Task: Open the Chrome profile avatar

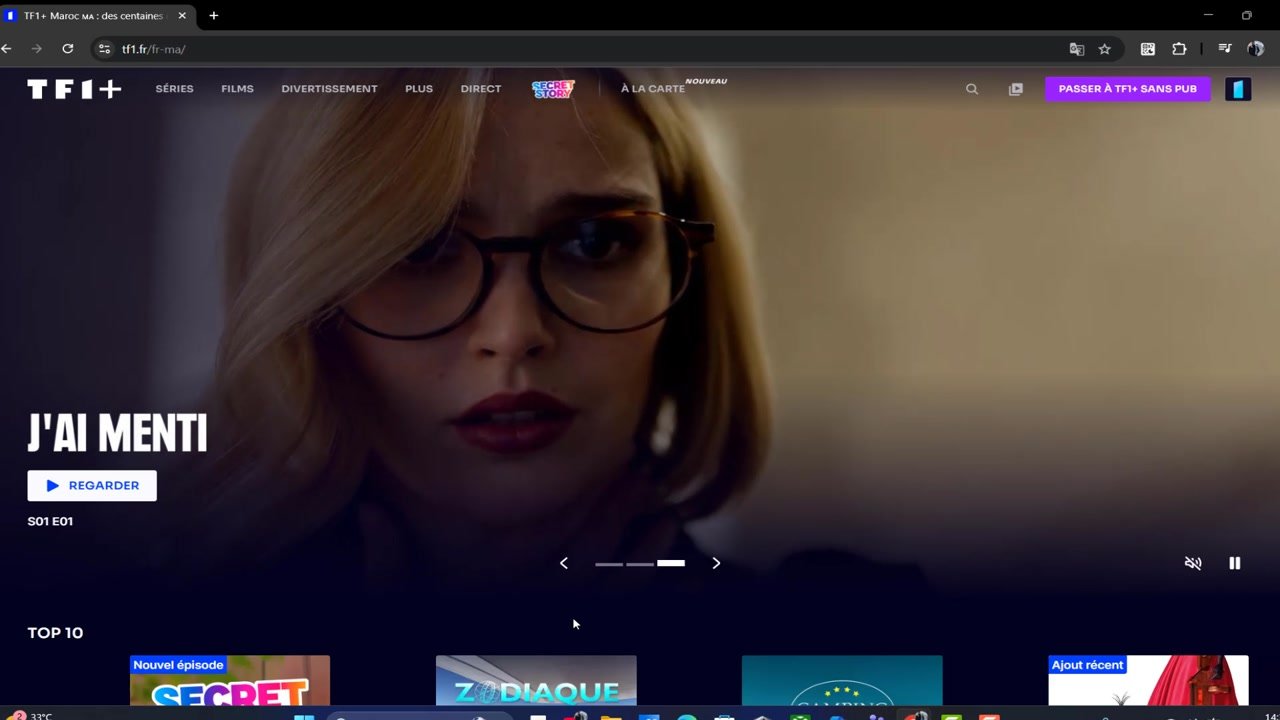Action: 1255,49
